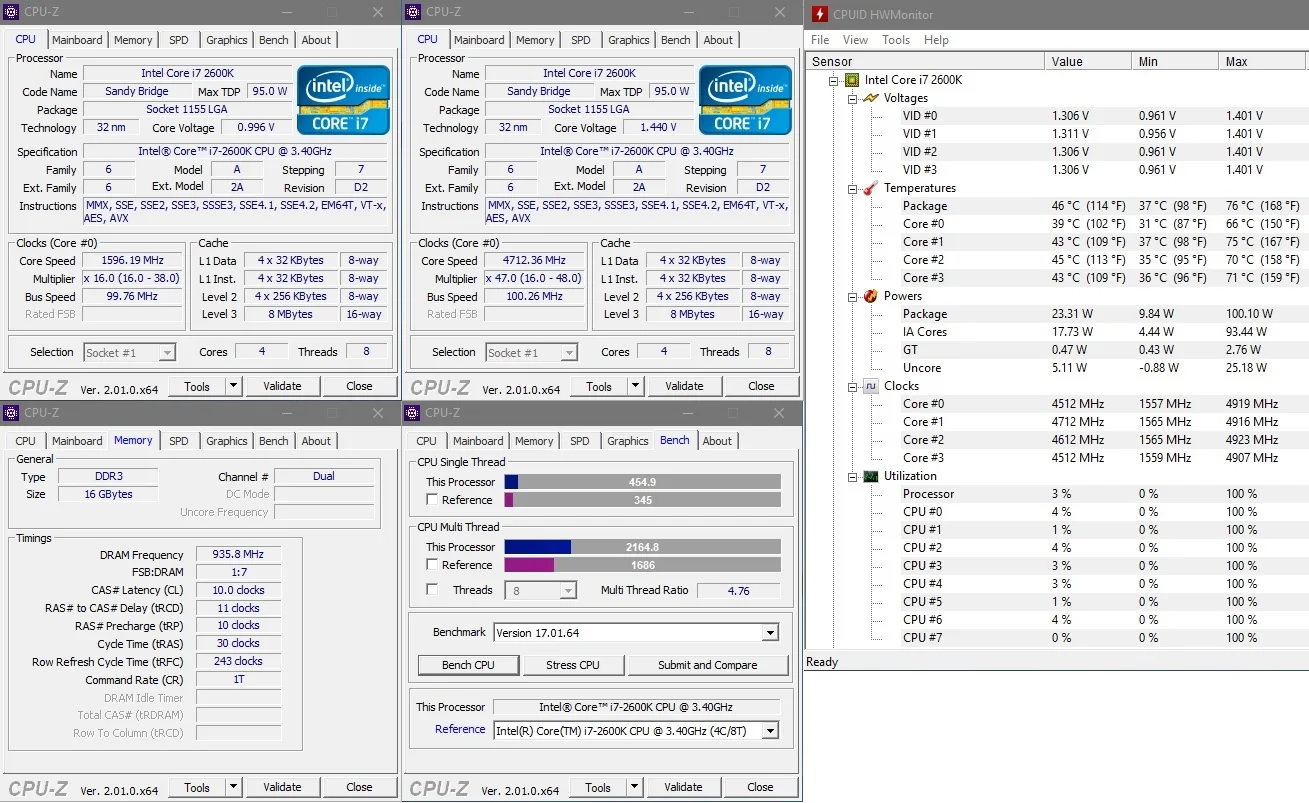This screenshot has width=1309, height=803.
Task: Click the Intel Core i7 logo showing 4712.36 MHz
Action: (745, 100)
